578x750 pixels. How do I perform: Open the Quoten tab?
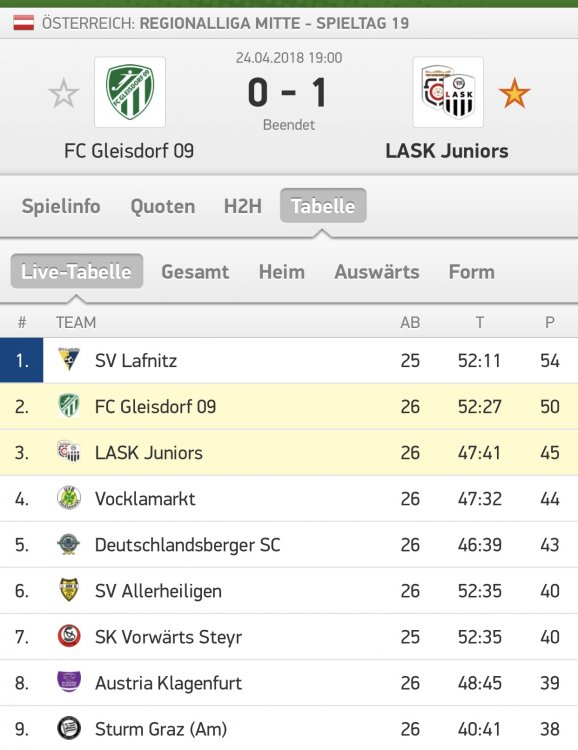163,206
